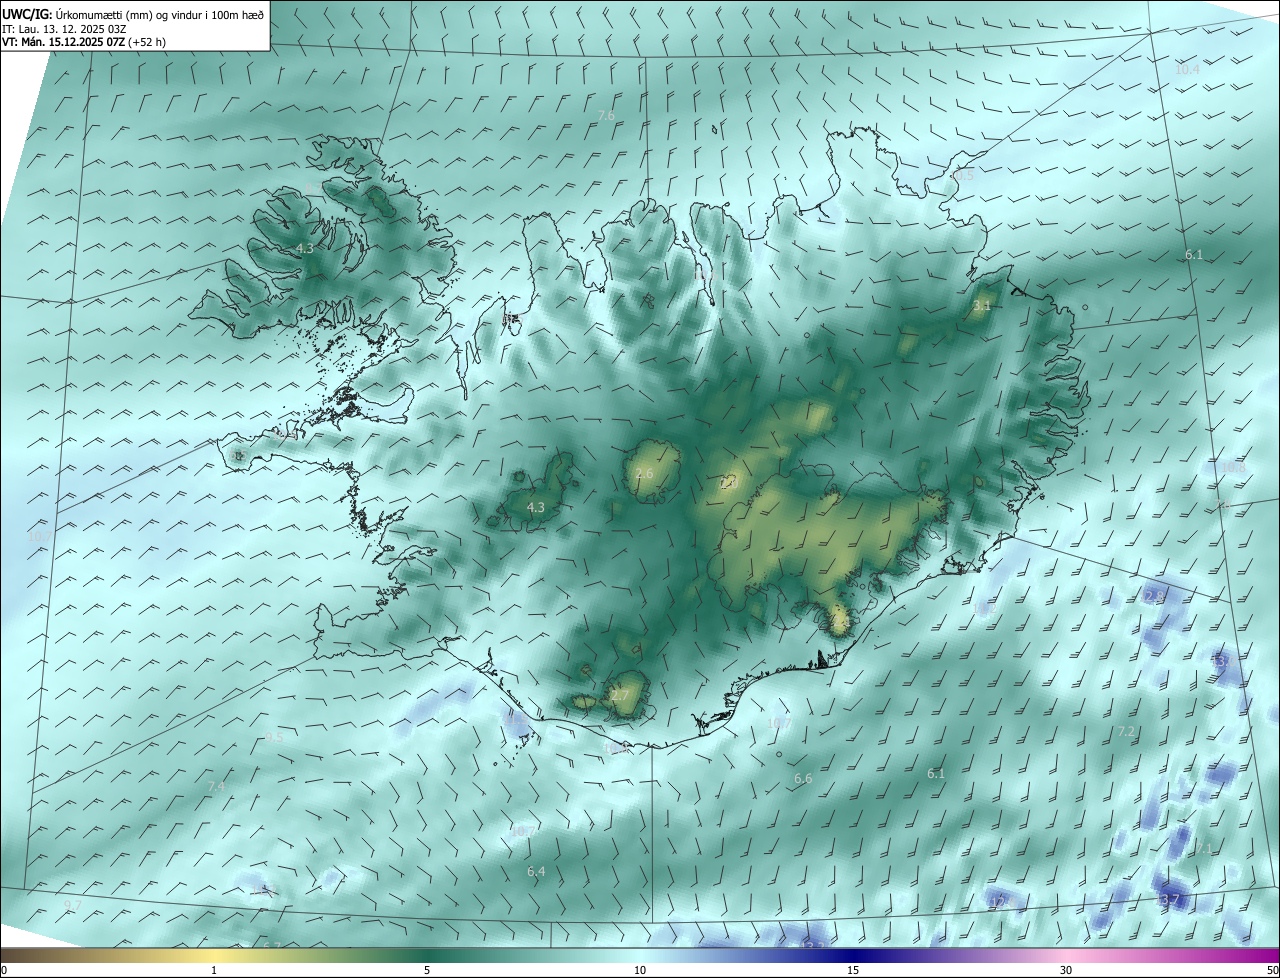
Task: Click the 4.3 label on the Westfjords peninsula
Action: (x=305, y=248)
